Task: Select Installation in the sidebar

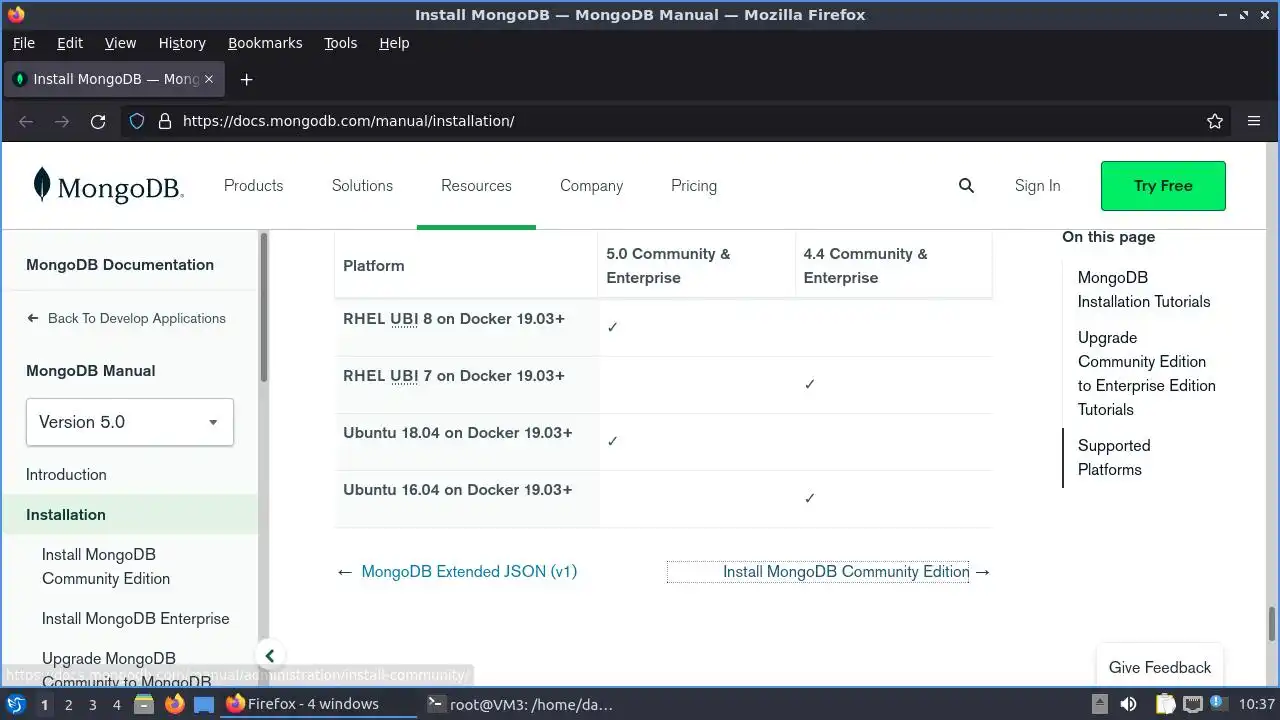Action: (129, 515)
